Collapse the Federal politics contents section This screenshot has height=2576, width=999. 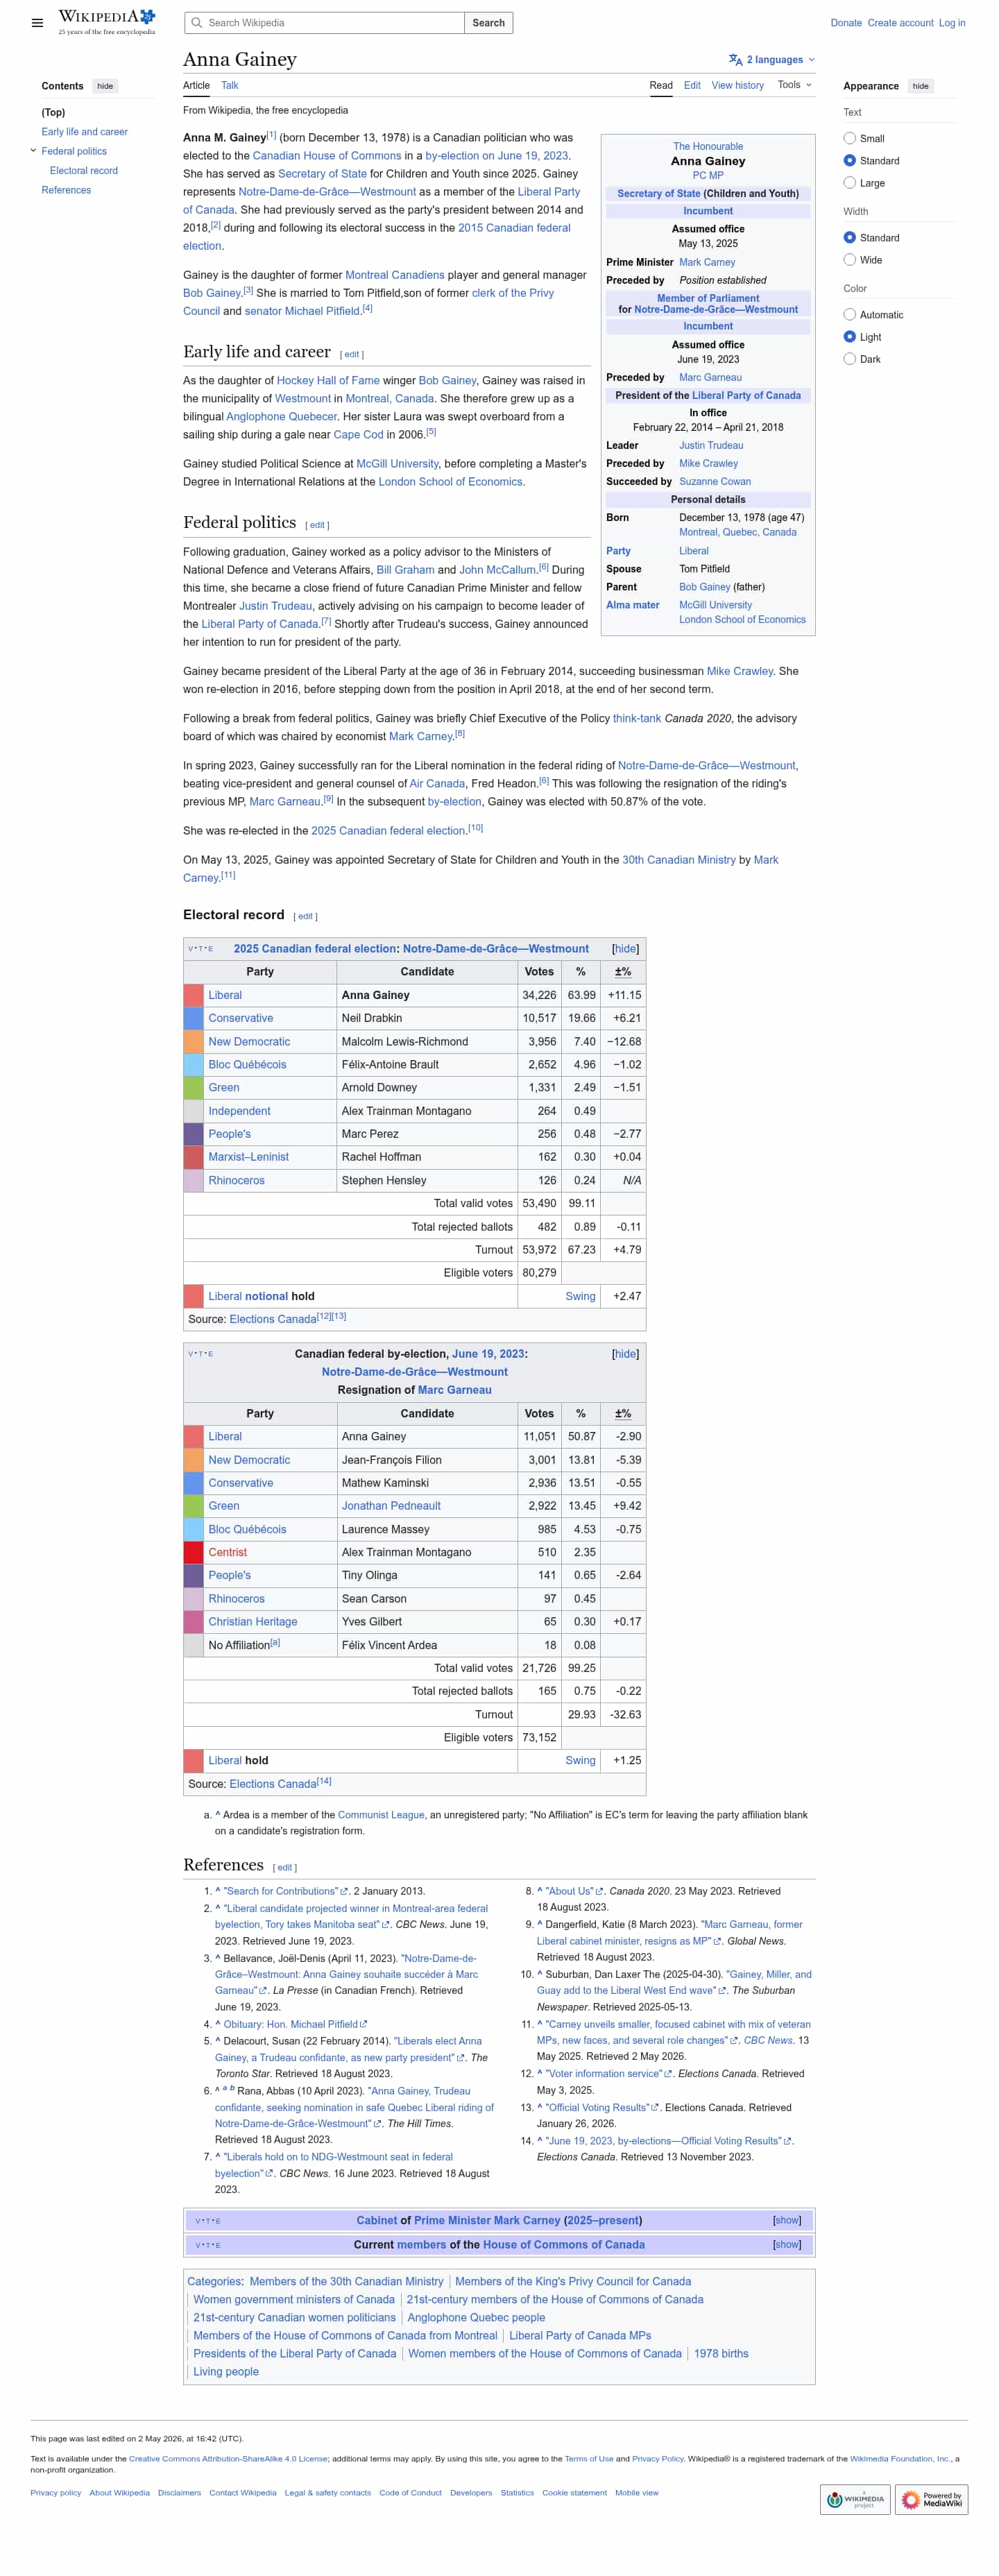point(33,151)
